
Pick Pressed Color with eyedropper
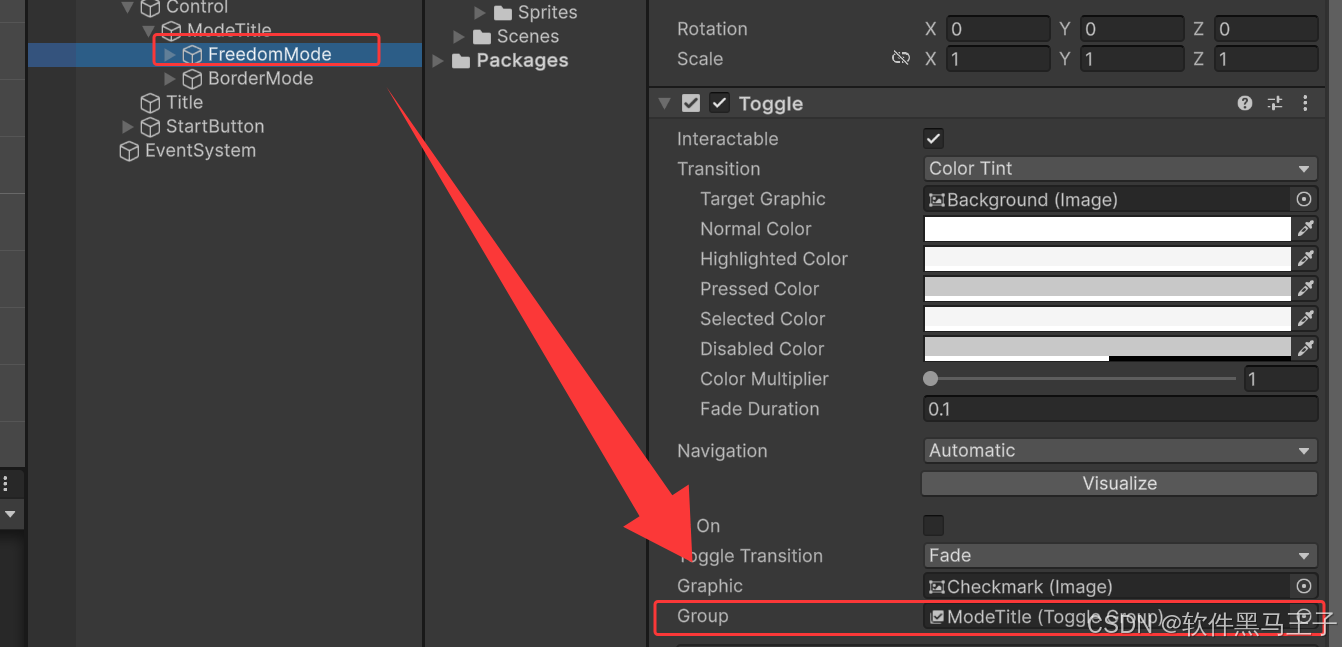tap(1305, 289)
